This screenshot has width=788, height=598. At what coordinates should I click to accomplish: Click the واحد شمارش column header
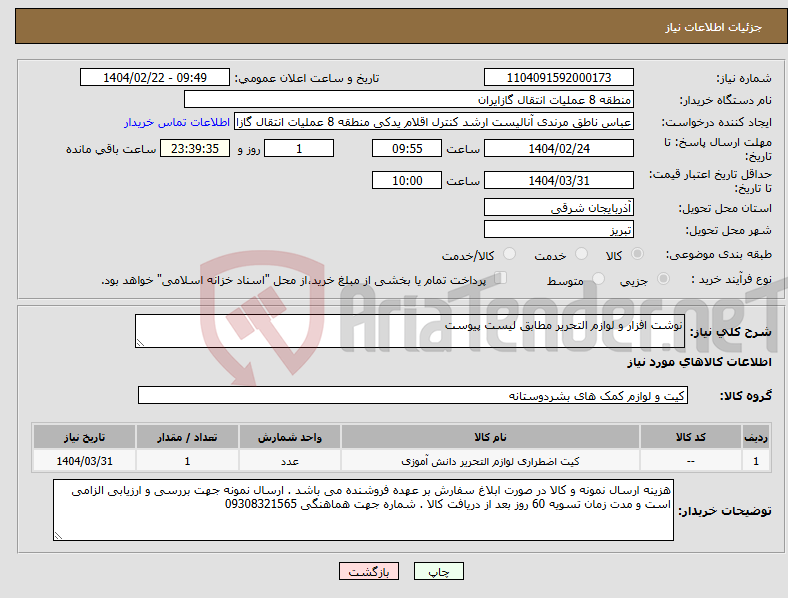tap(290, 437)
